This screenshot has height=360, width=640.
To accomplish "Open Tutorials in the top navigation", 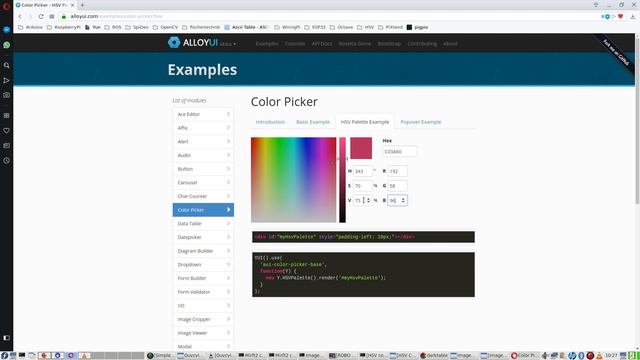I will point(295,44).
